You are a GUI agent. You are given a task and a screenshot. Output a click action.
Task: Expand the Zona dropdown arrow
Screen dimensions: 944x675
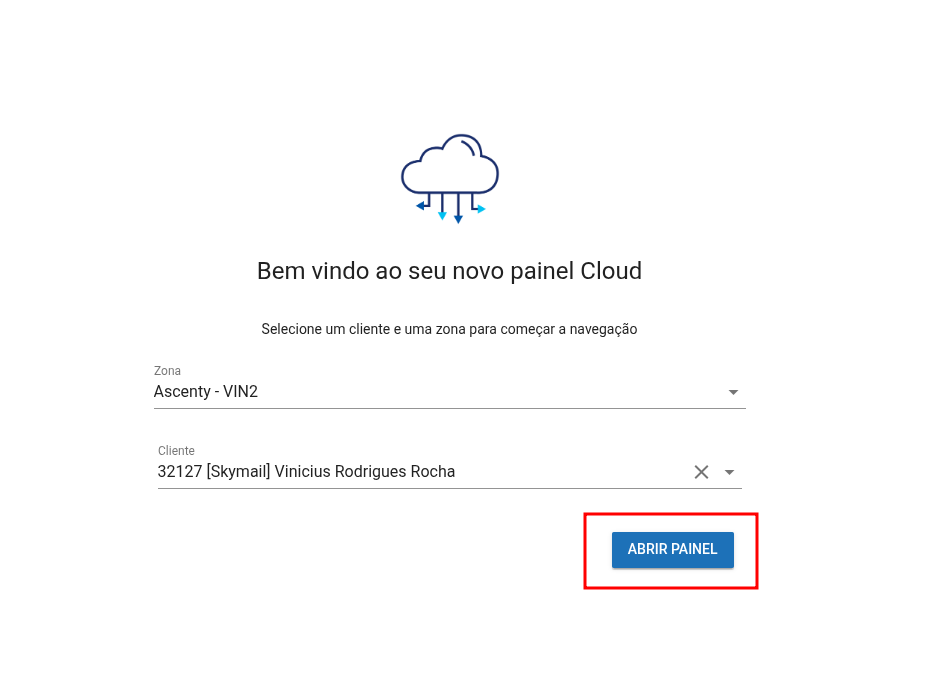(733, 392)
